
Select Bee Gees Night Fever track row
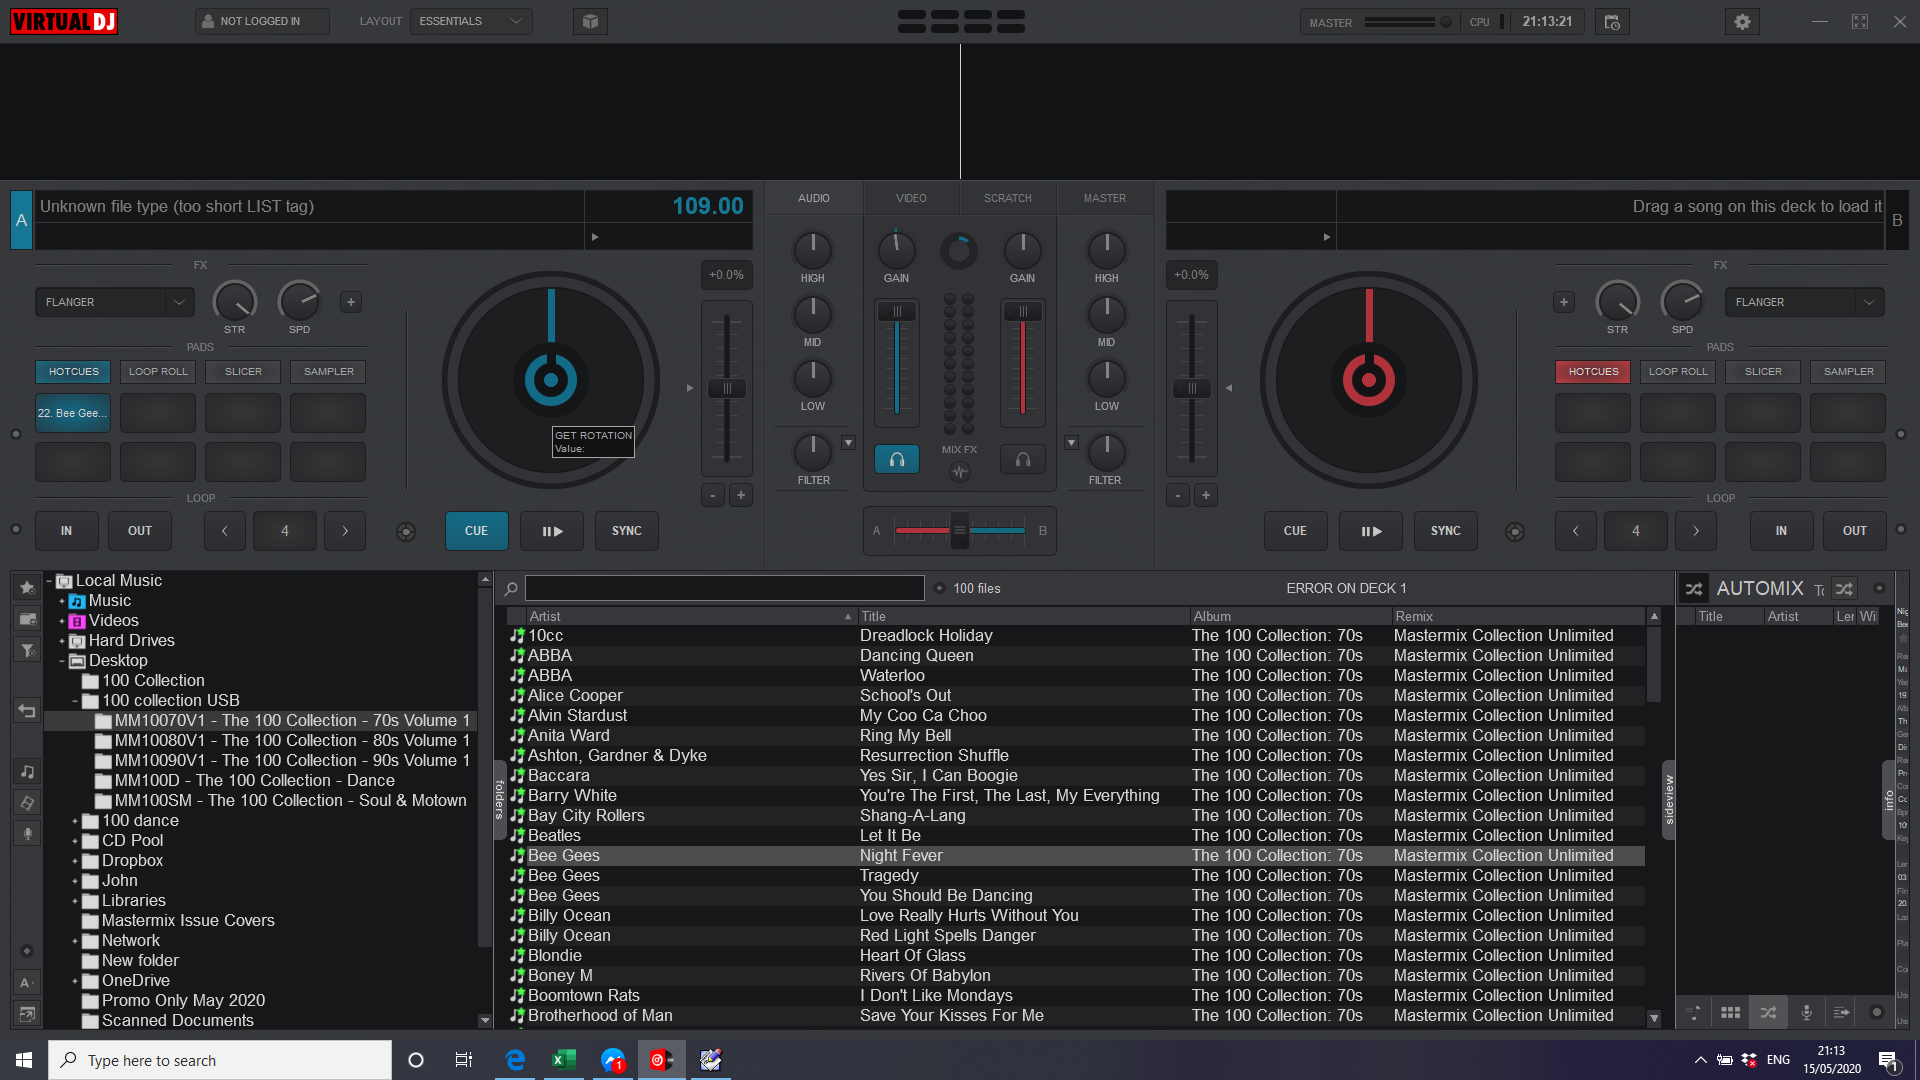pos(1075,856)
